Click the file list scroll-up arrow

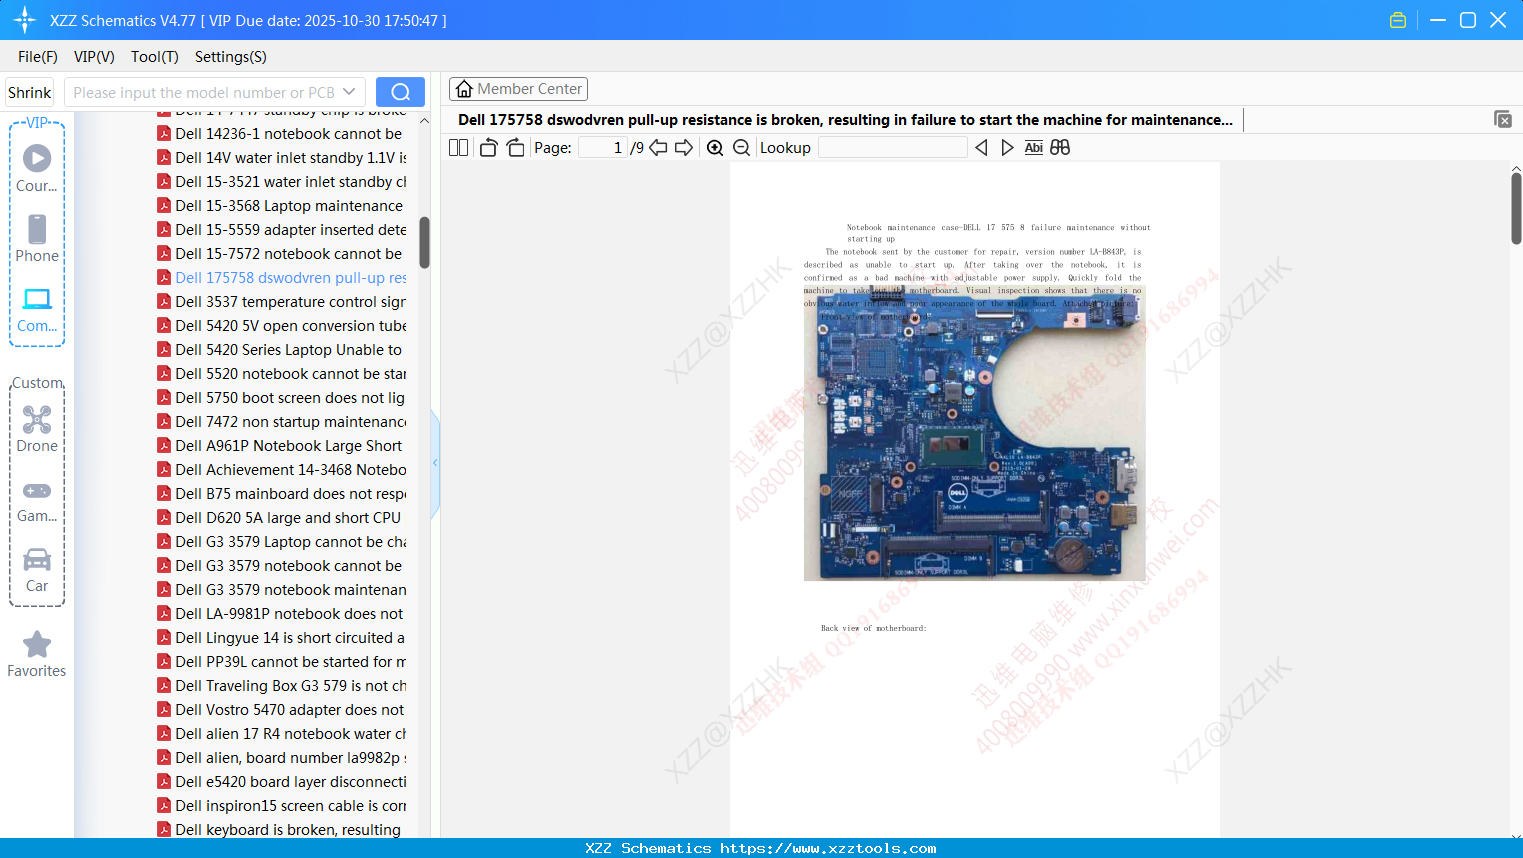(424, 120)
